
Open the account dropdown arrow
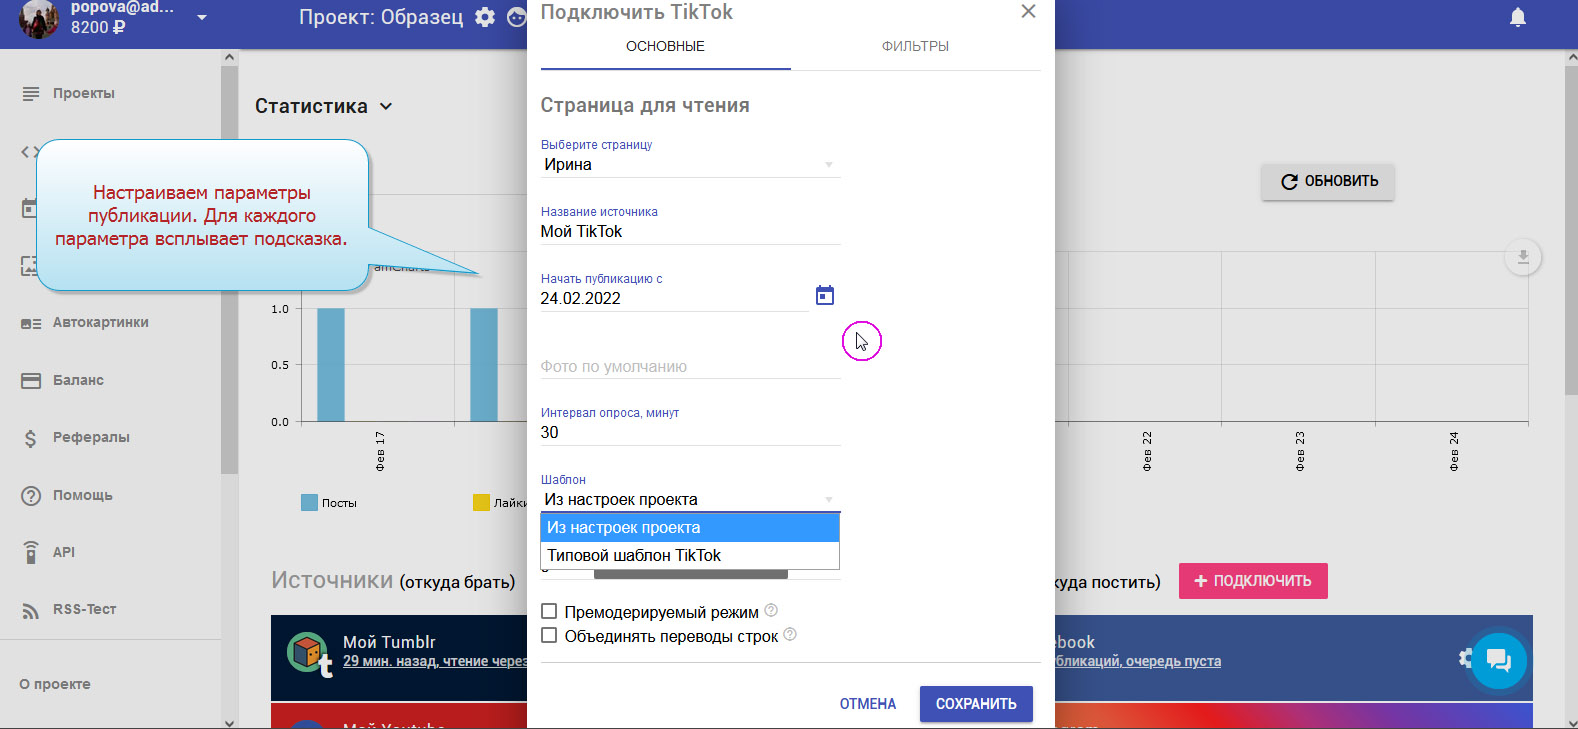coord(202,17)
